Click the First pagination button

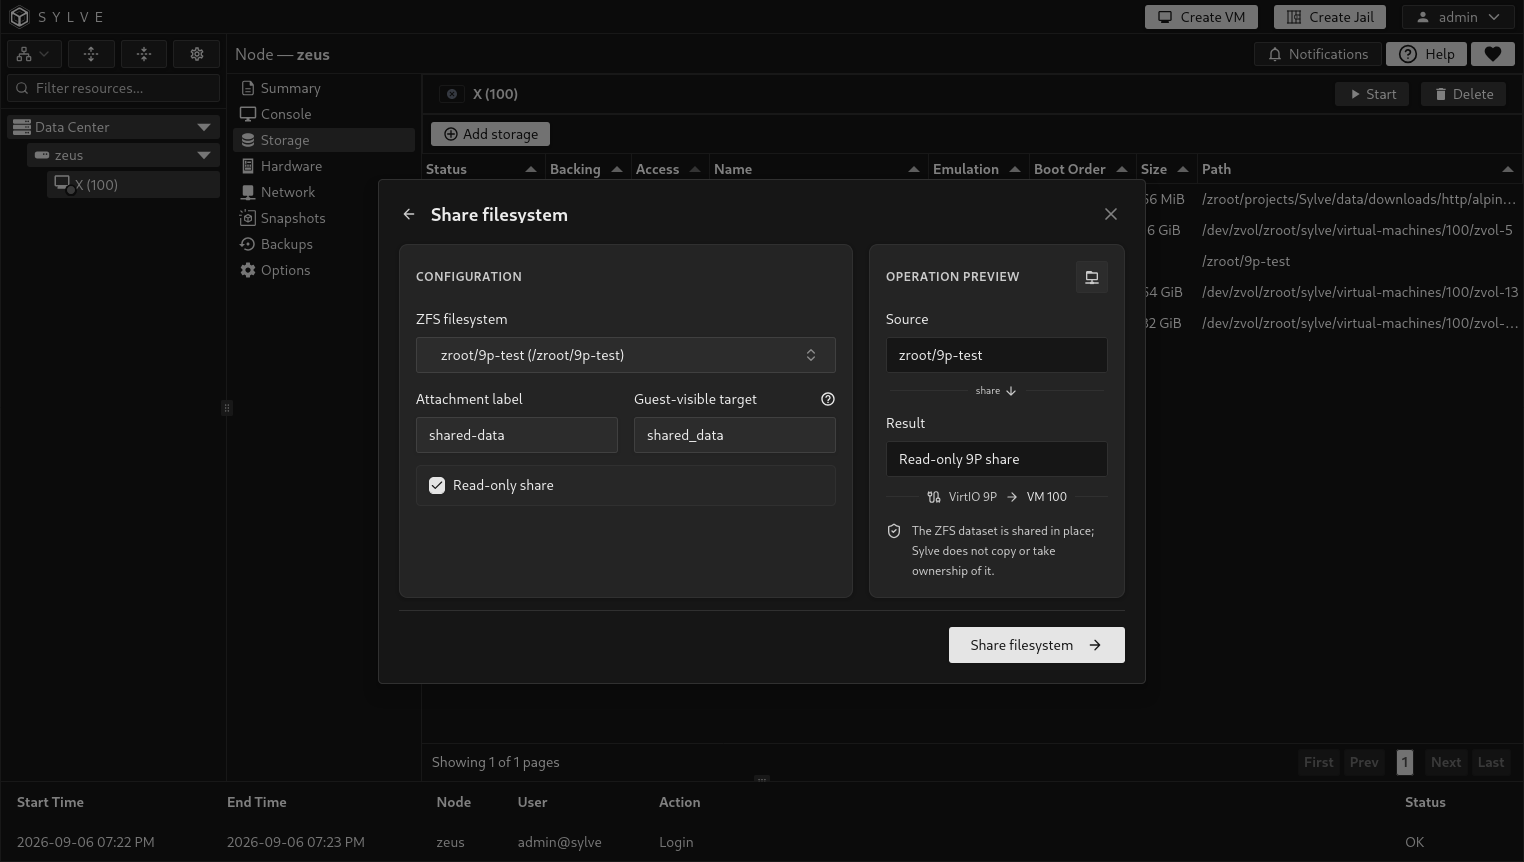pyautogui.click(x=1319, y=762)
